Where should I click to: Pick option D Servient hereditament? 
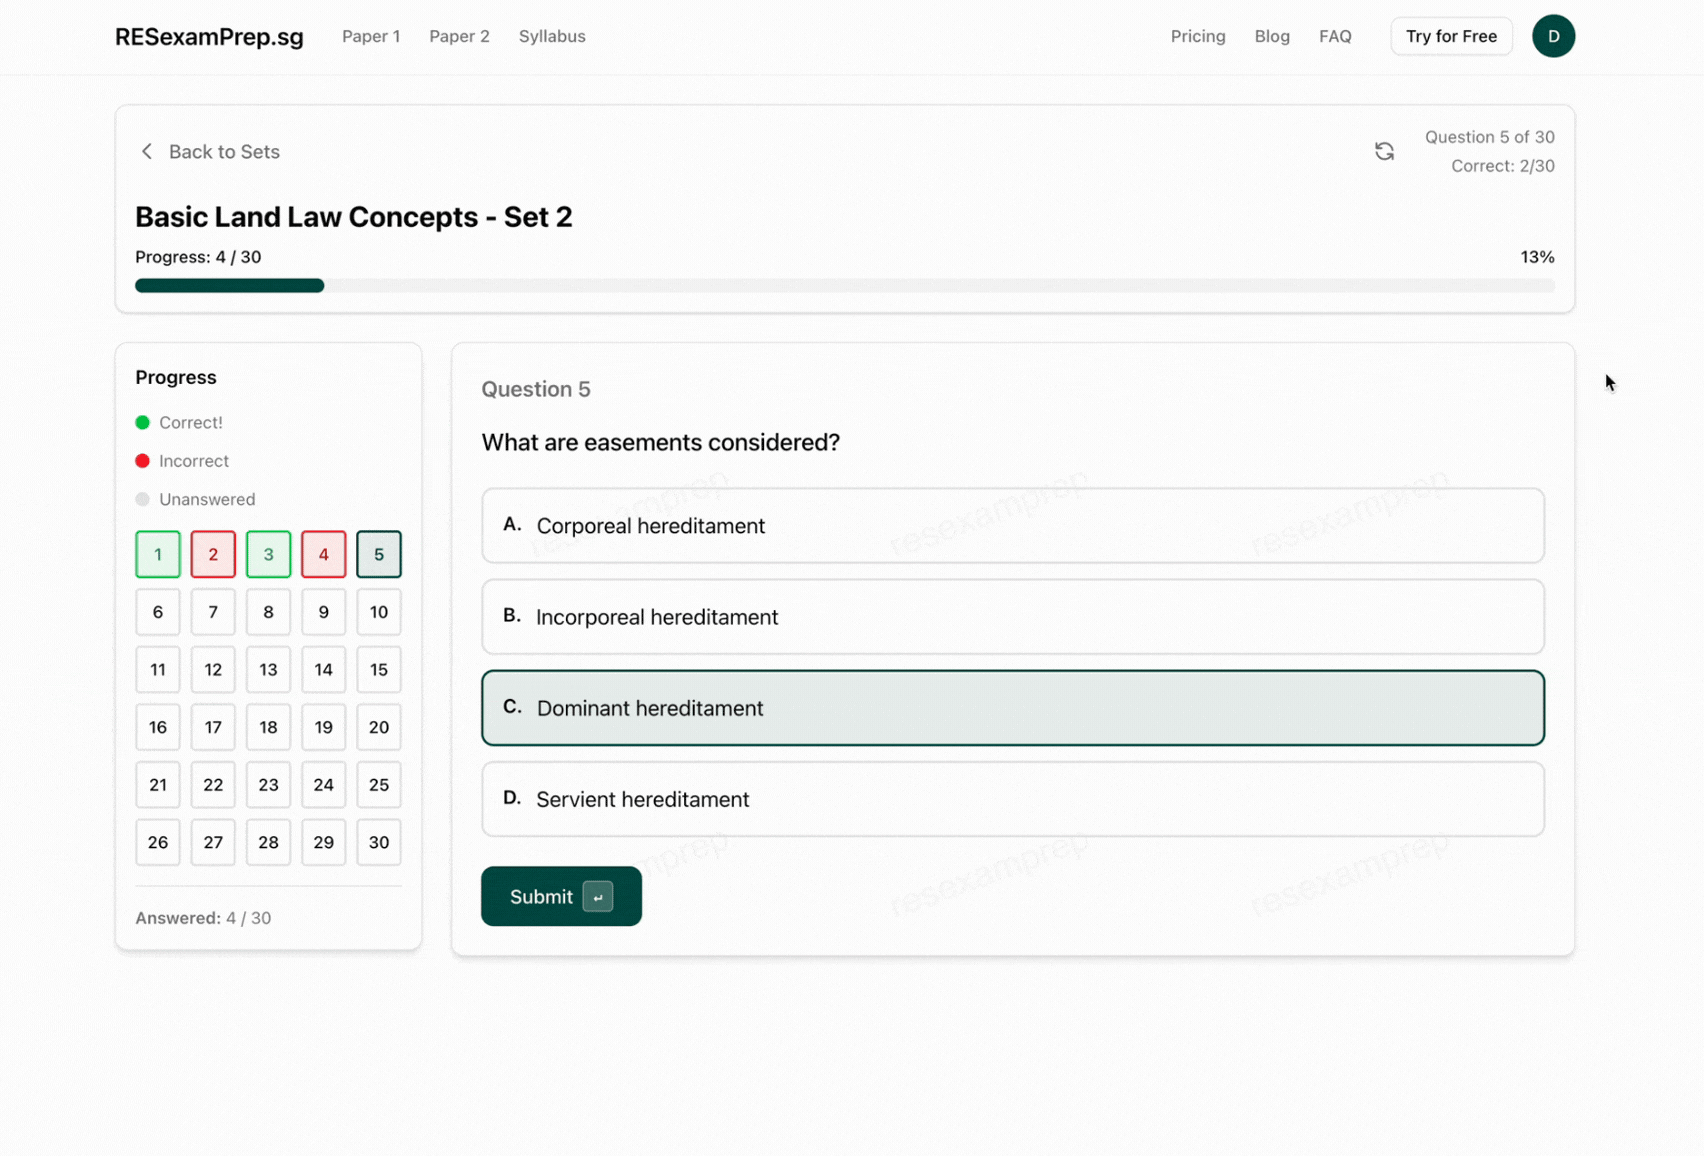pyautogui.click(x=1012, y=799)
